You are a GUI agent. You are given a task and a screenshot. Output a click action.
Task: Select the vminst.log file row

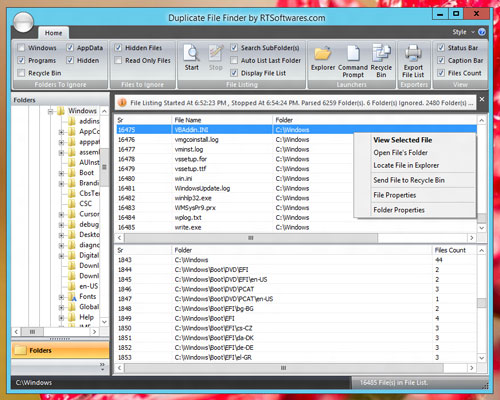(296, 149)
